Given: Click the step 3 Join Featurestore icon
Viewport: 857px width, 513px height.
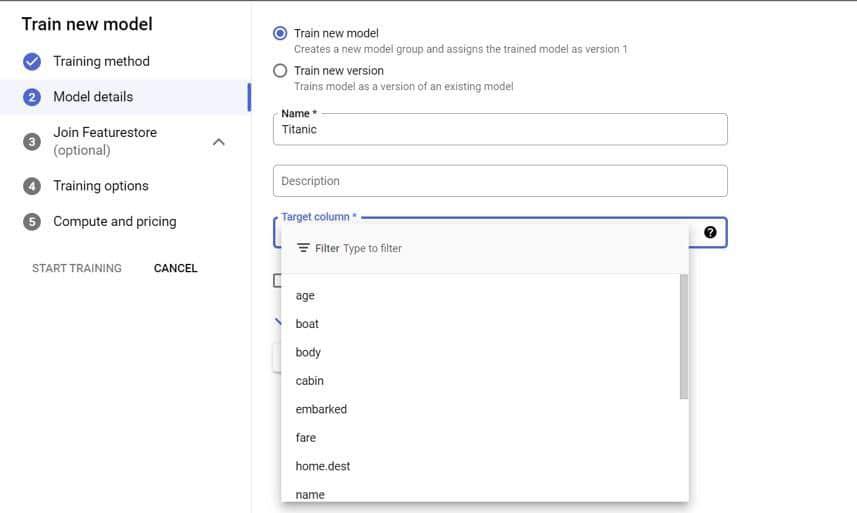Looking at the screenshot, I should (x=32, y=141).
